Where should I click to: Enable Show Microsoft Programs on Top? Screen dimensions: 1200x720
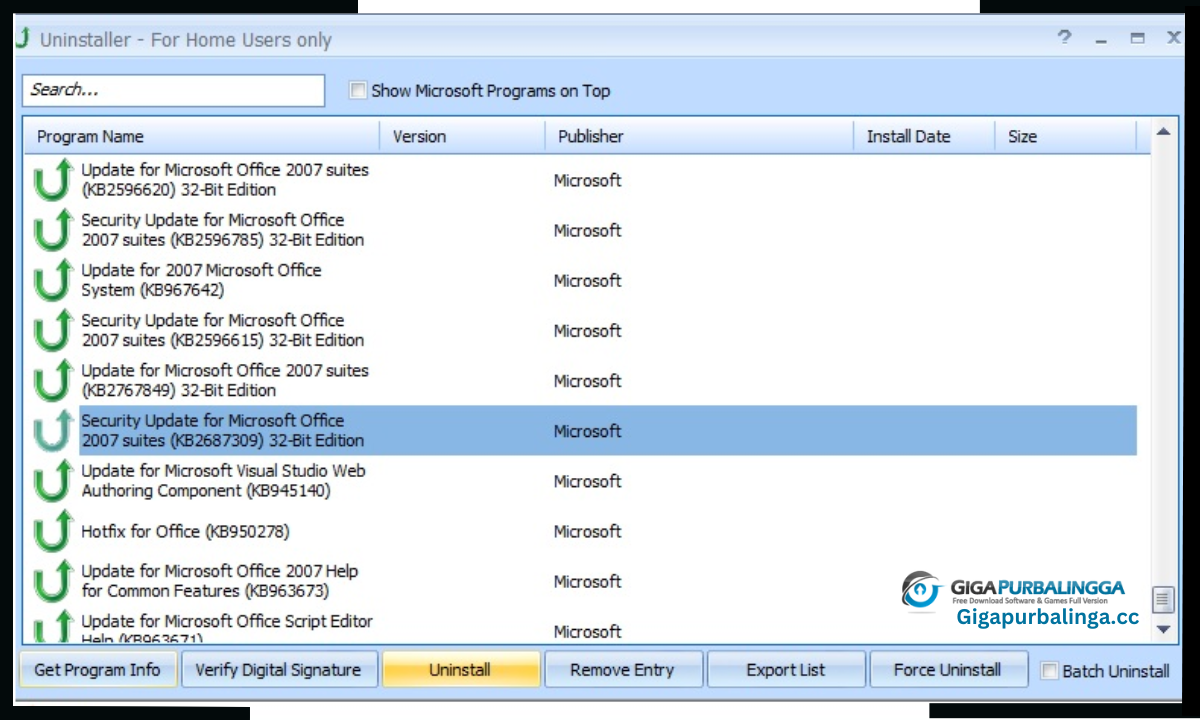(358, 90)
